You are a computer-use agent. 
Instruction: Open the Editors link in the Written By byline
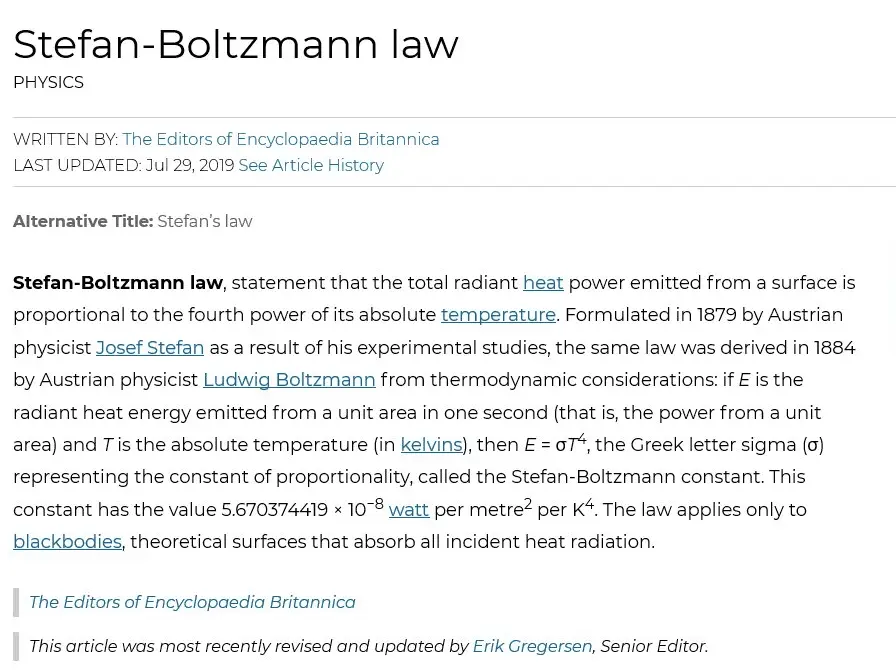[x=281, y=139]
